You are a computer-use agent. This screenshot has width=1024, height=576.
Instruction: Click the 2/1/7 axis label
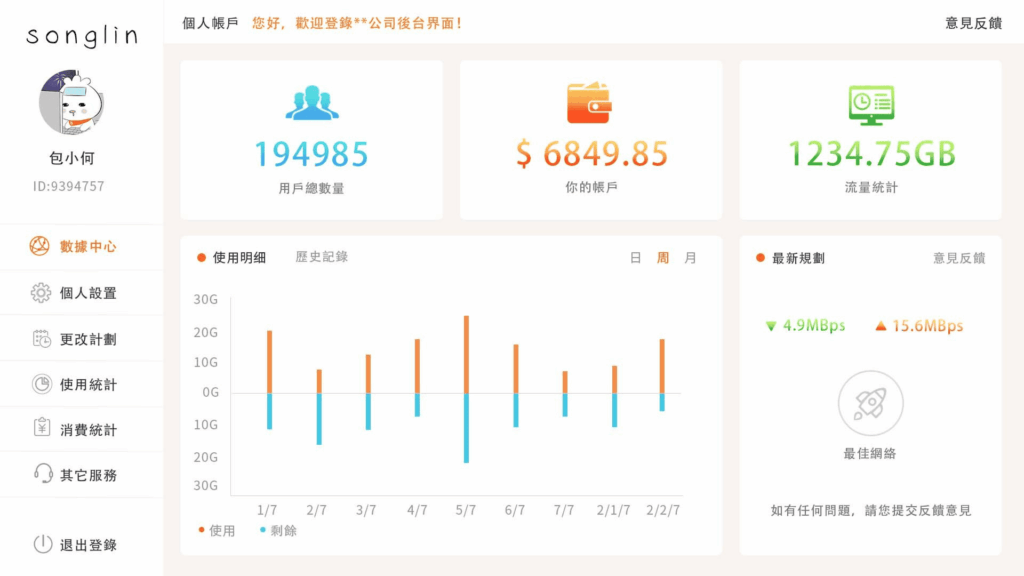pos(613,510)
